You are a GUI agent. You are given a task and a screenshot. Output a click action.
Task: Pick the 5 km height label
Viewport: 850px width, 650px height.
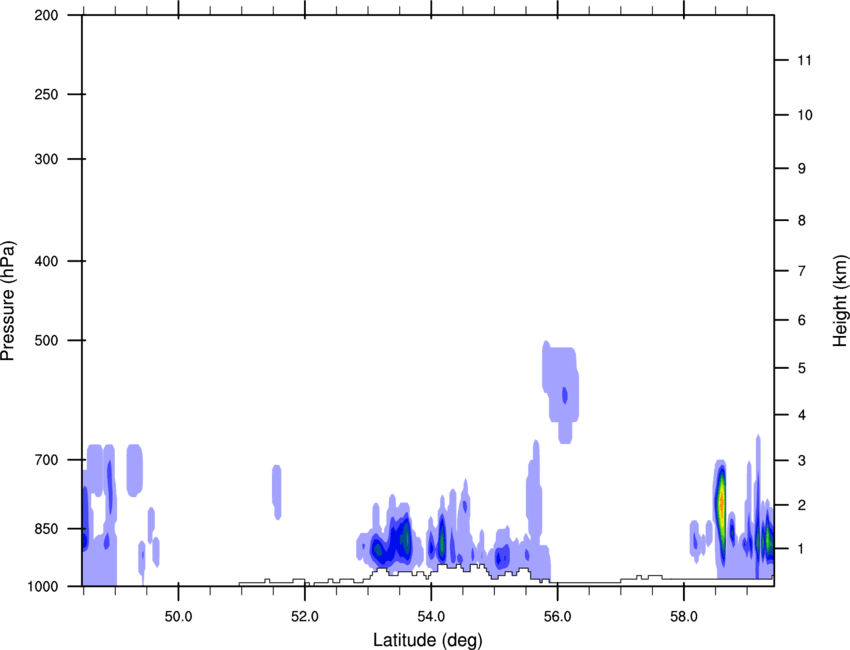click(801, 369)
